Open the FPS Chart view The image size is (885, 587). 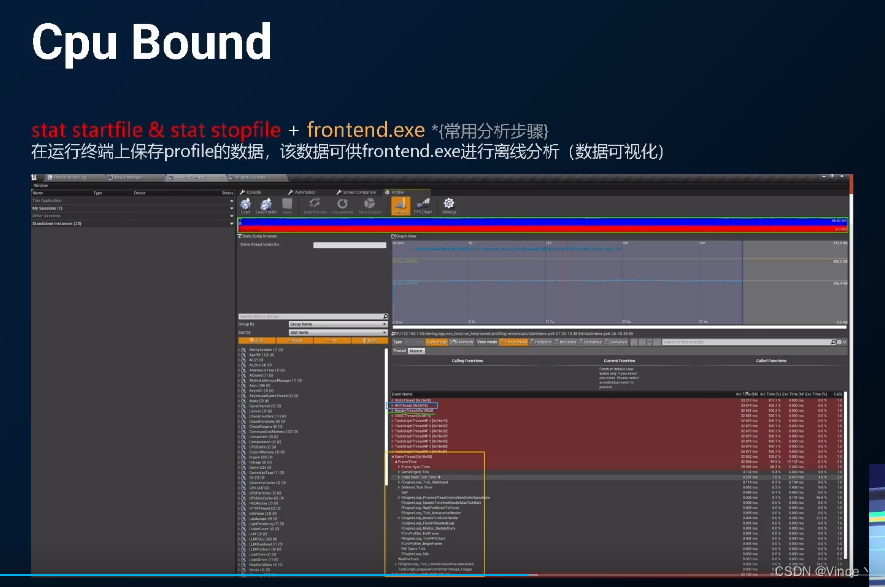point(423,205)
